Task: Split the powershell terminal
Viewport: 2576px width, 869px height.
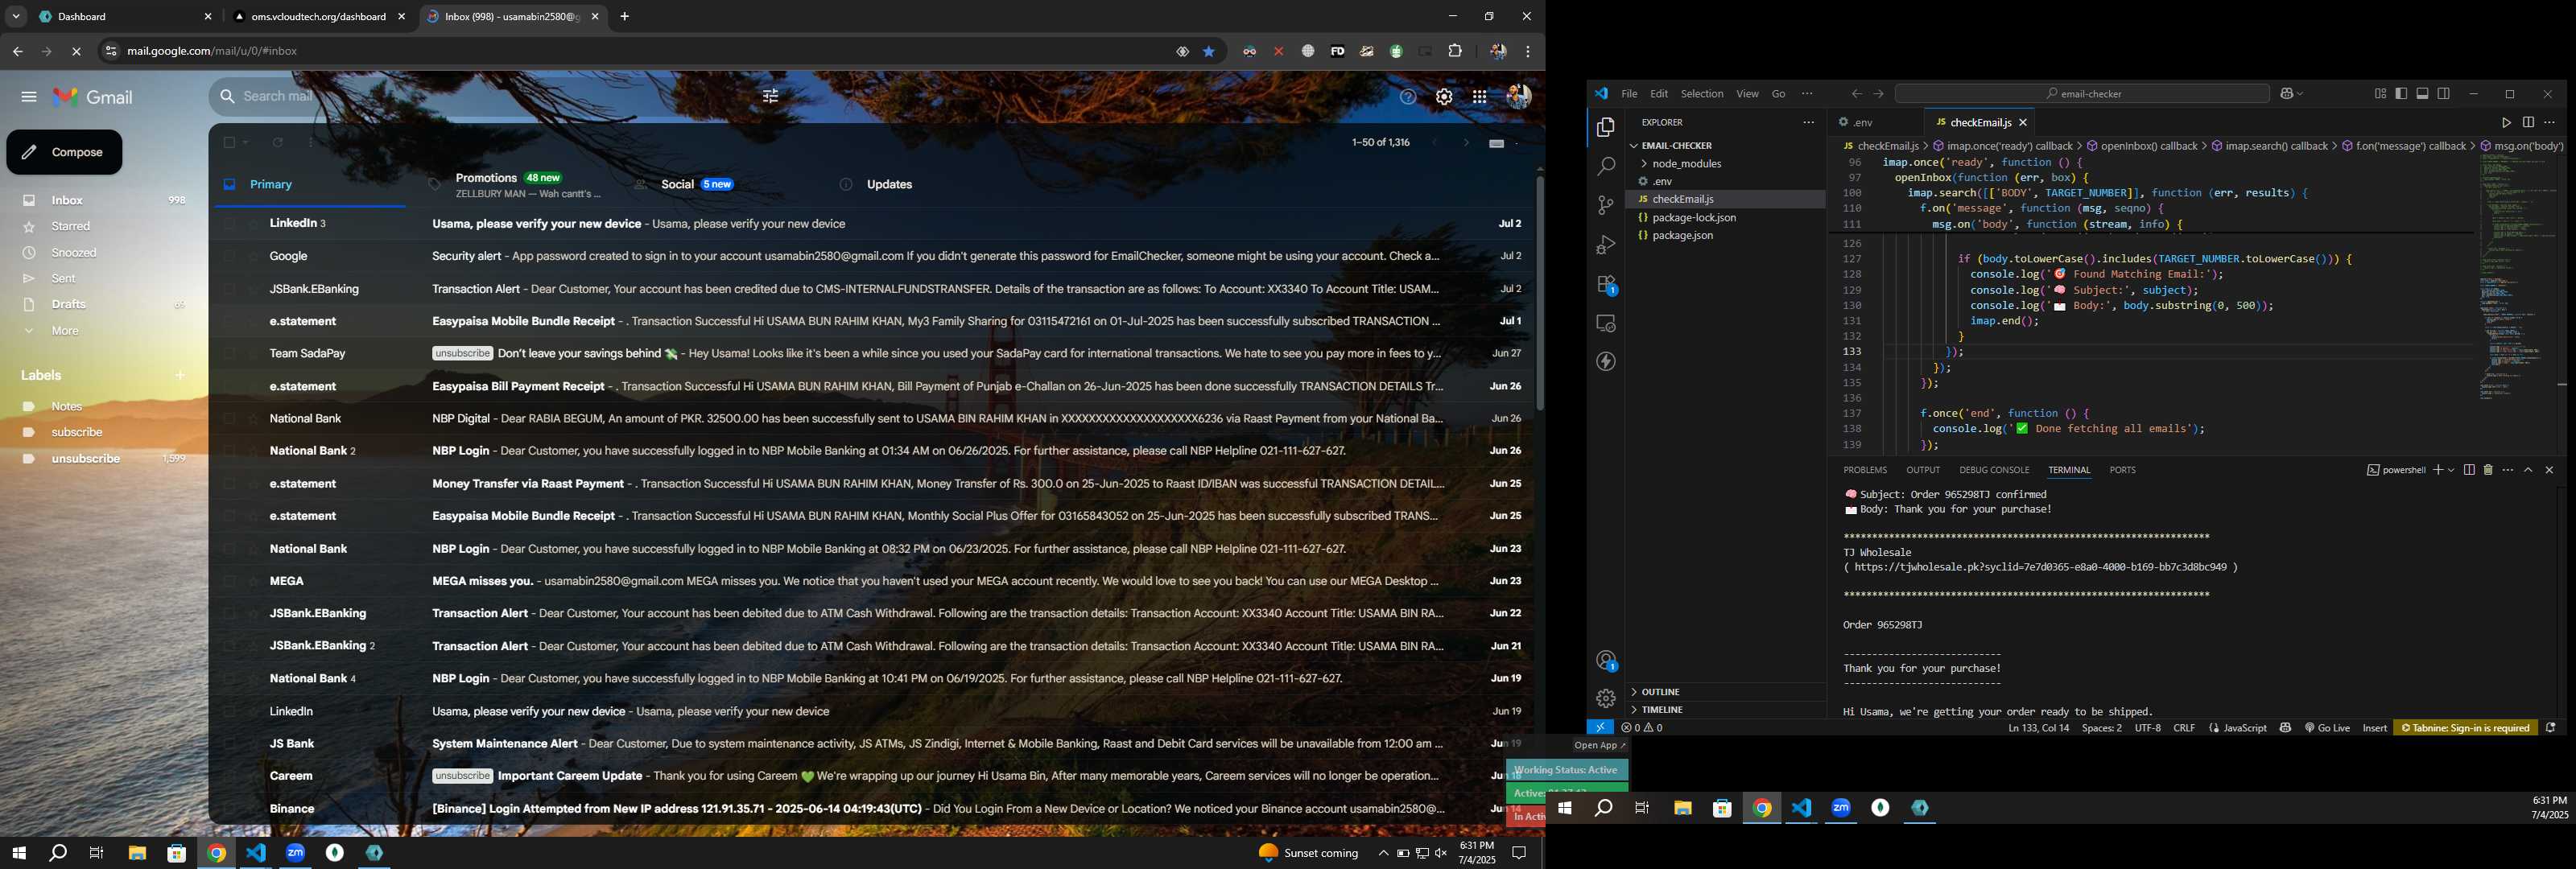Action: point(2469,470)
